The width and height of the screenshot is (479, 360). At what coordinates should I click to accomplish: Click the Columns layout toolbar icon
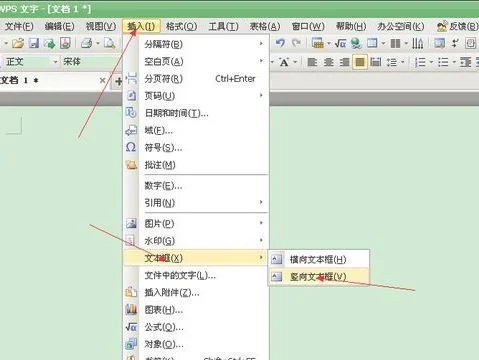coord(396,43)
